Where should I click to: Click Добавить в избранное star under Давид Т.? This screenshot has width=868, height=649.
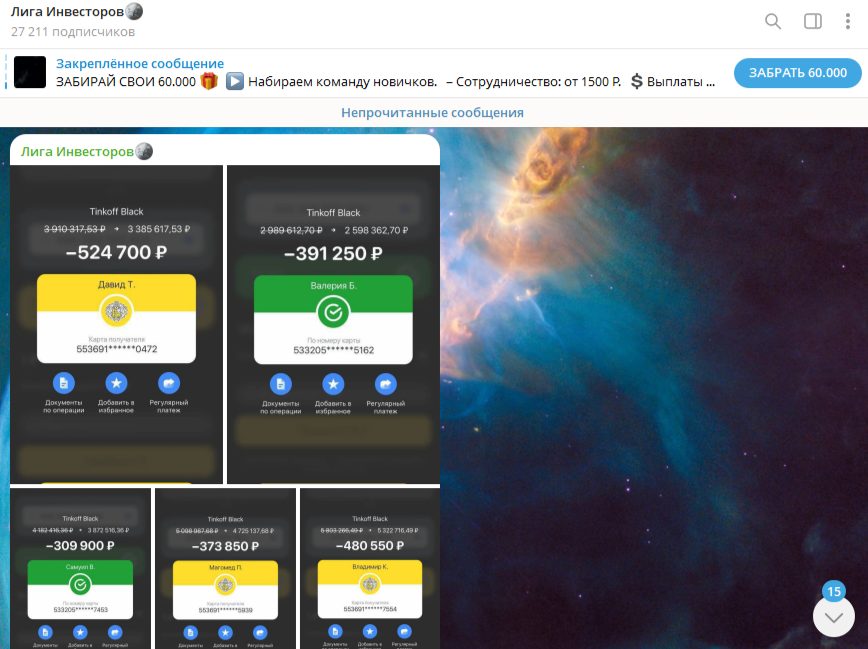[x=116, y=383]
